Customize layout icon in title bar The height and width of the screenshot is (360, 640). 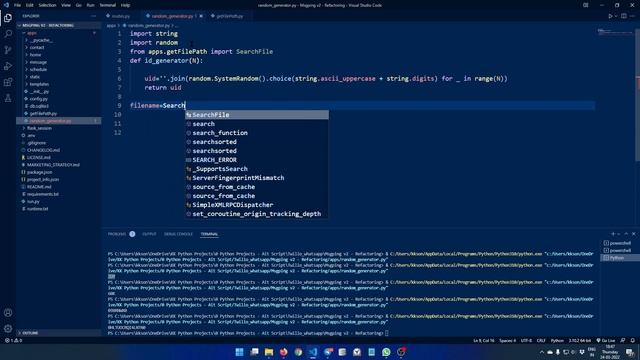coord(586,5)
